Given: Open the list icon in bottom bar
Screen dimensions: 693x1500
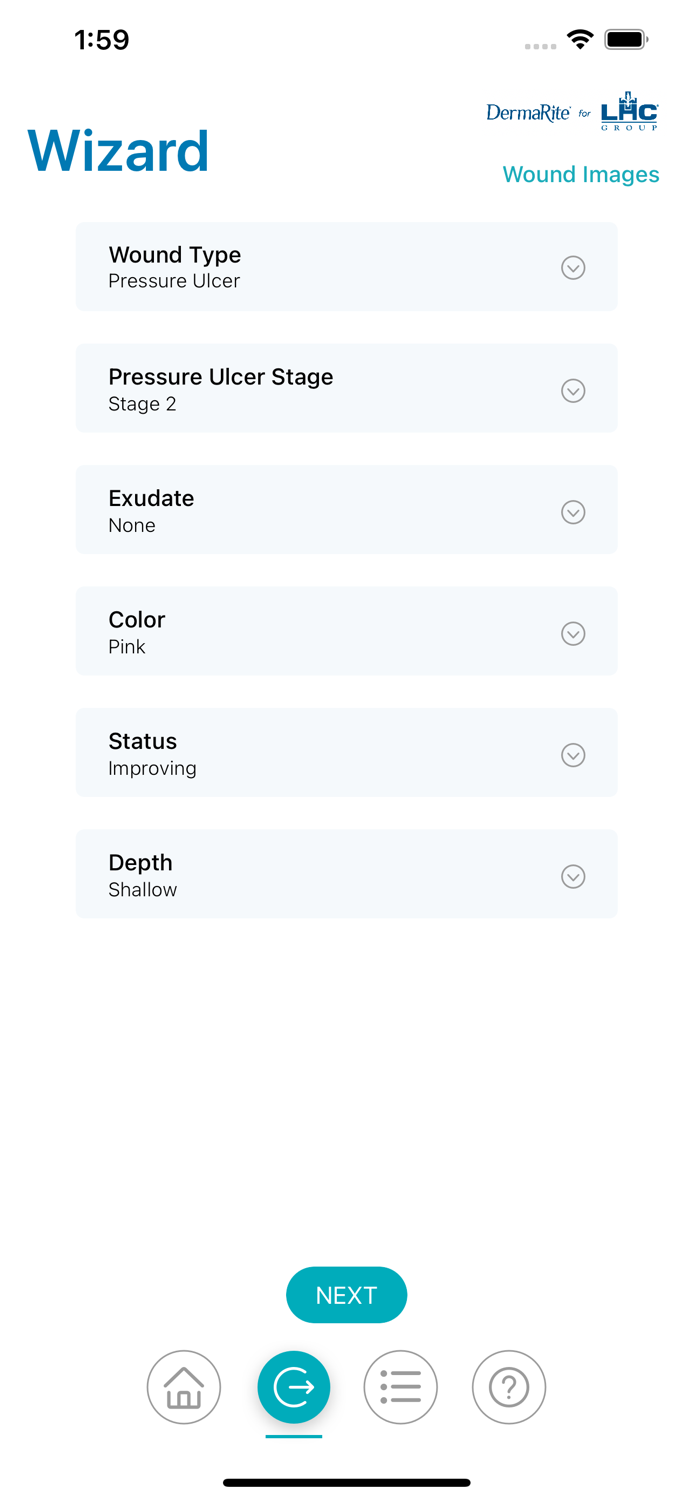Looking at the screenshot, I should [400, 1387].
